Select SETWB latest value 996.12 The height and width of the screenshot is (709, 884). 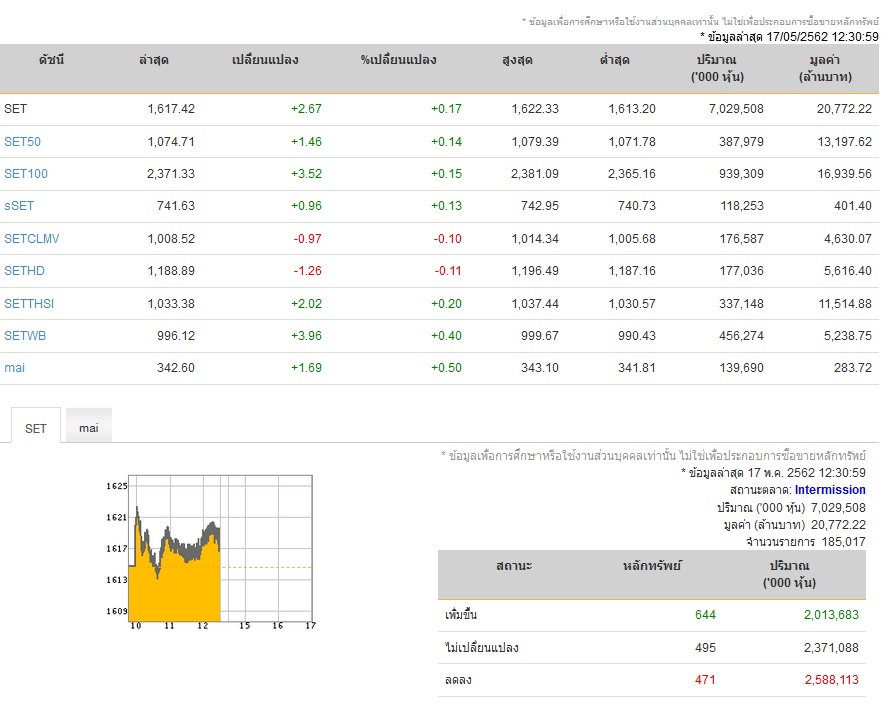(176, 335)
